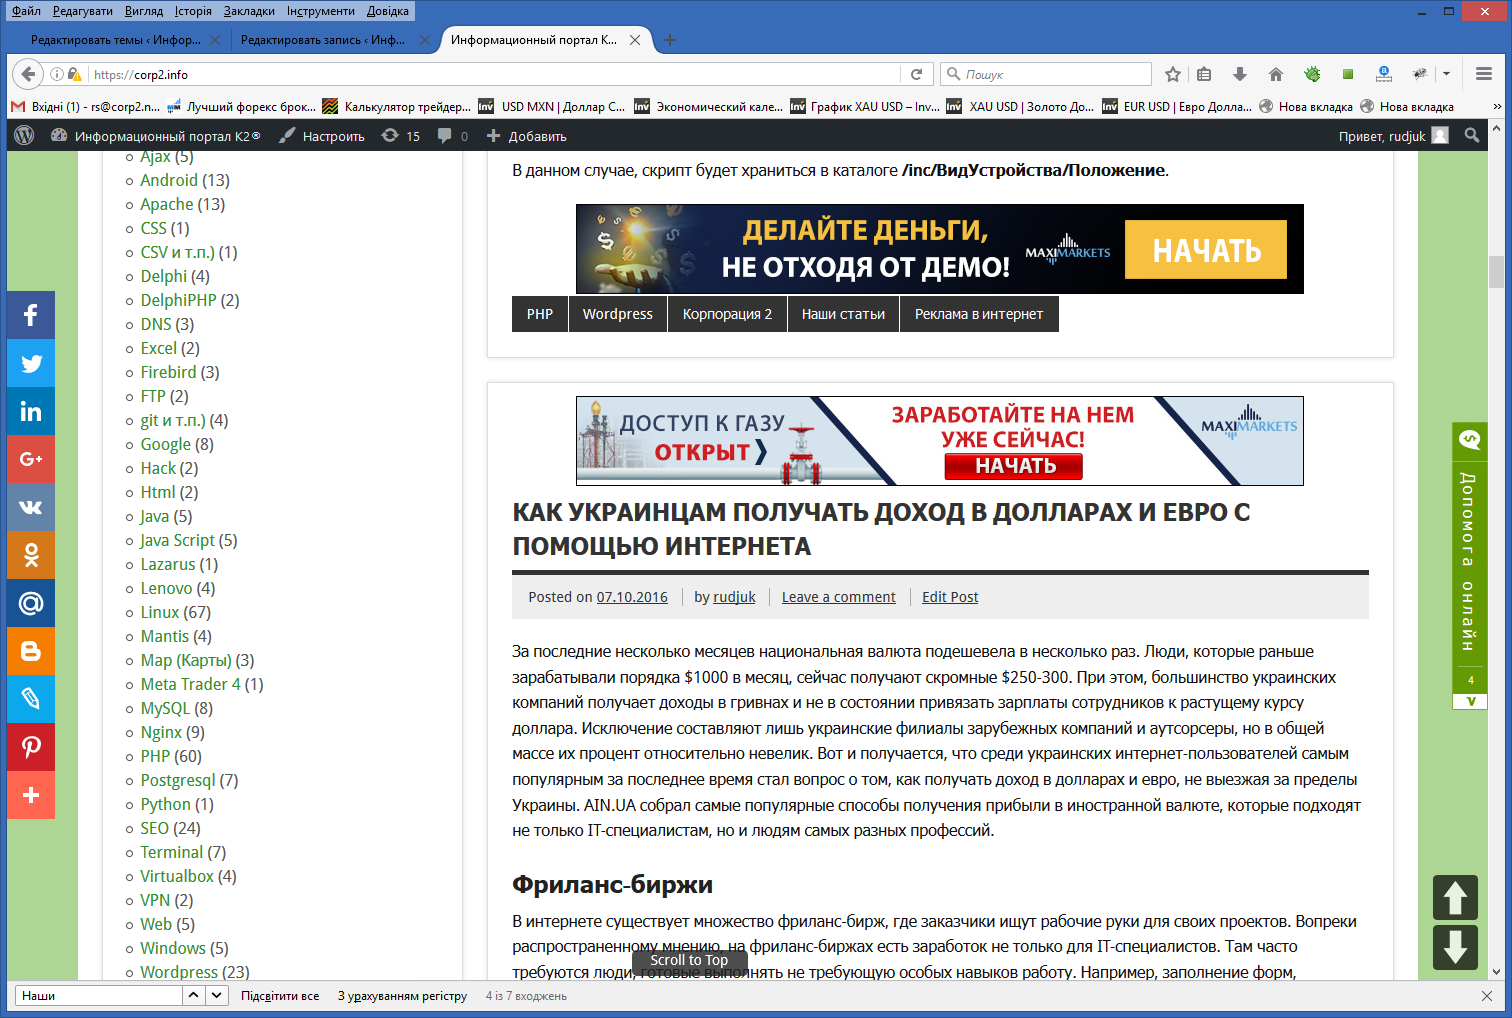
Task: Click the vertical page scrollbar thumb
Action: pos(1496,271)
